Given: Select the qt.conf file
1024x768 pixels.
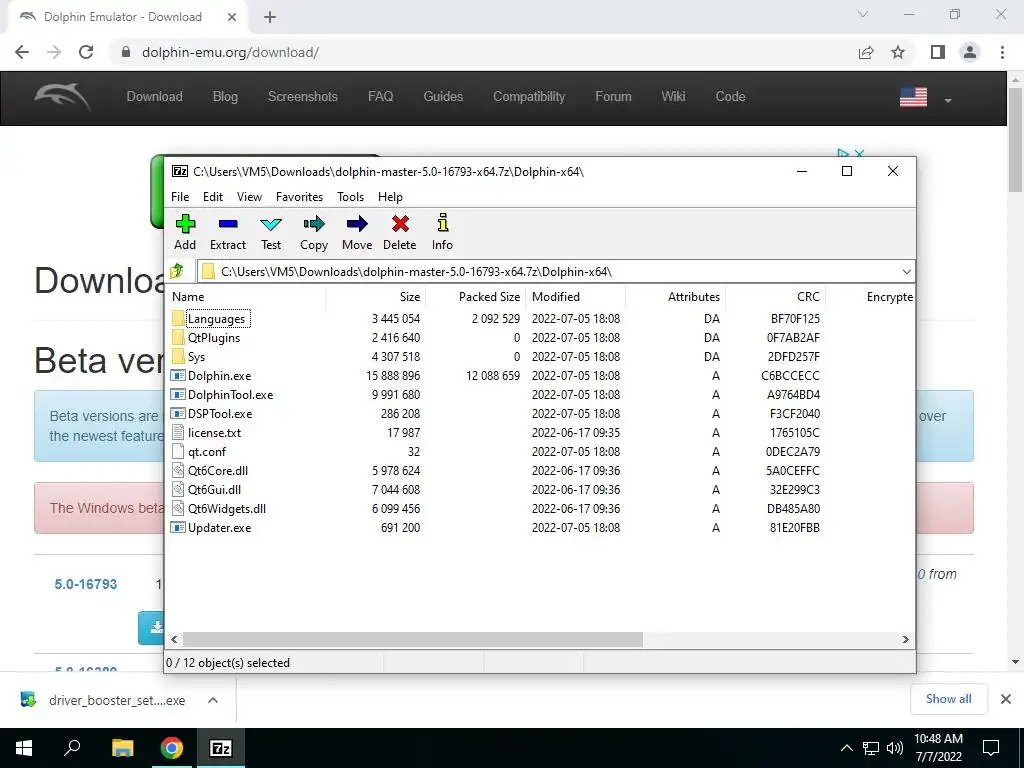Looking at the screenshot, I should 207,451.
